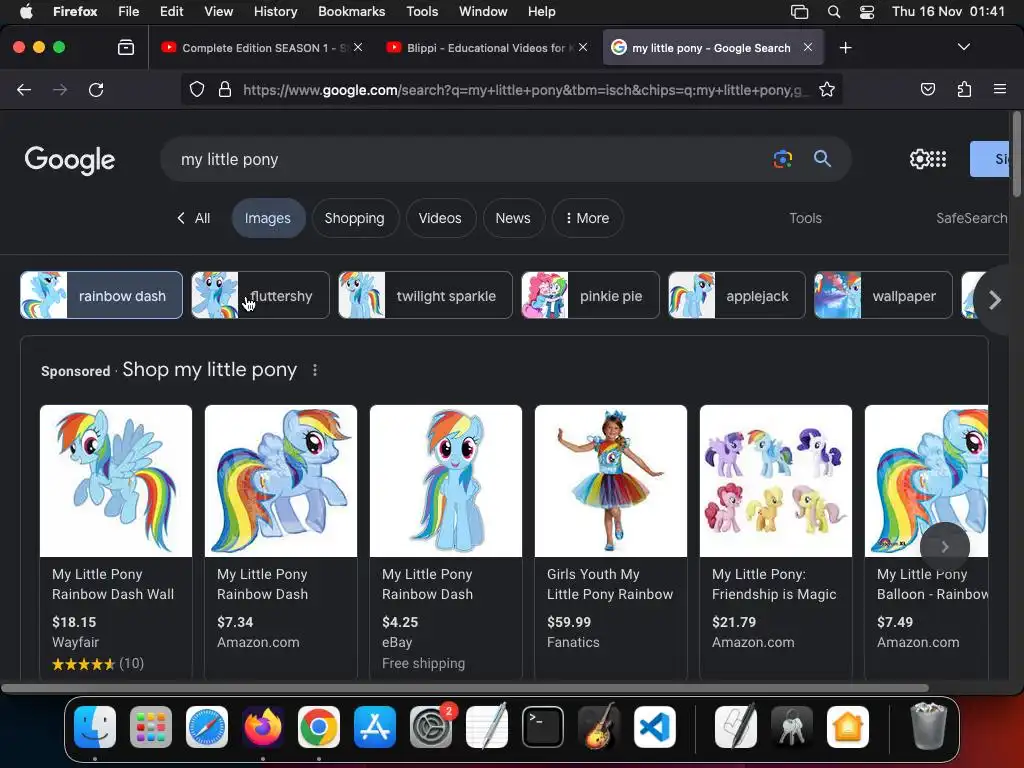Click the horizontal page scrollbar
The image size is (1024, 768).
(465, 688)
